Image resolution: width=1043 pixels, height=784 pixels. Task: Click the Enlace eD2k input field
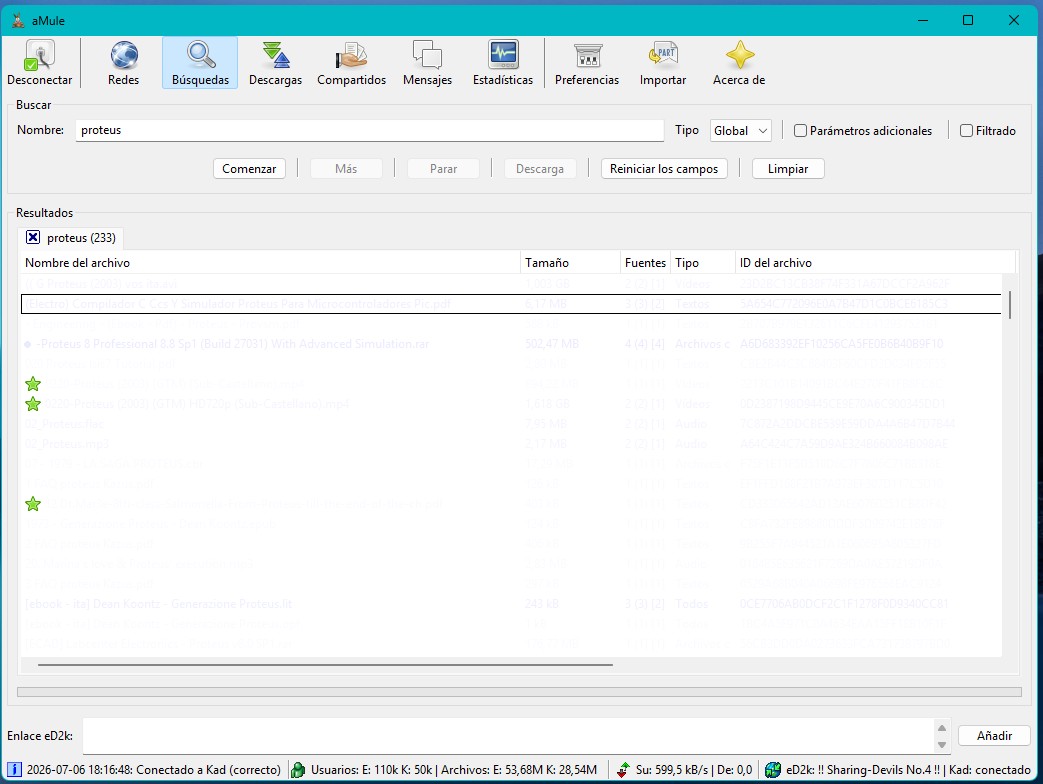pos(509,735)
